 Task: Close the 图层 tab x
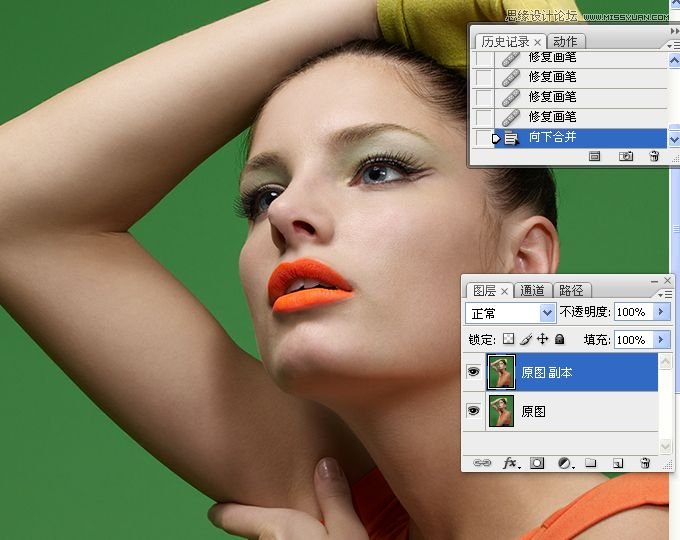504,291
